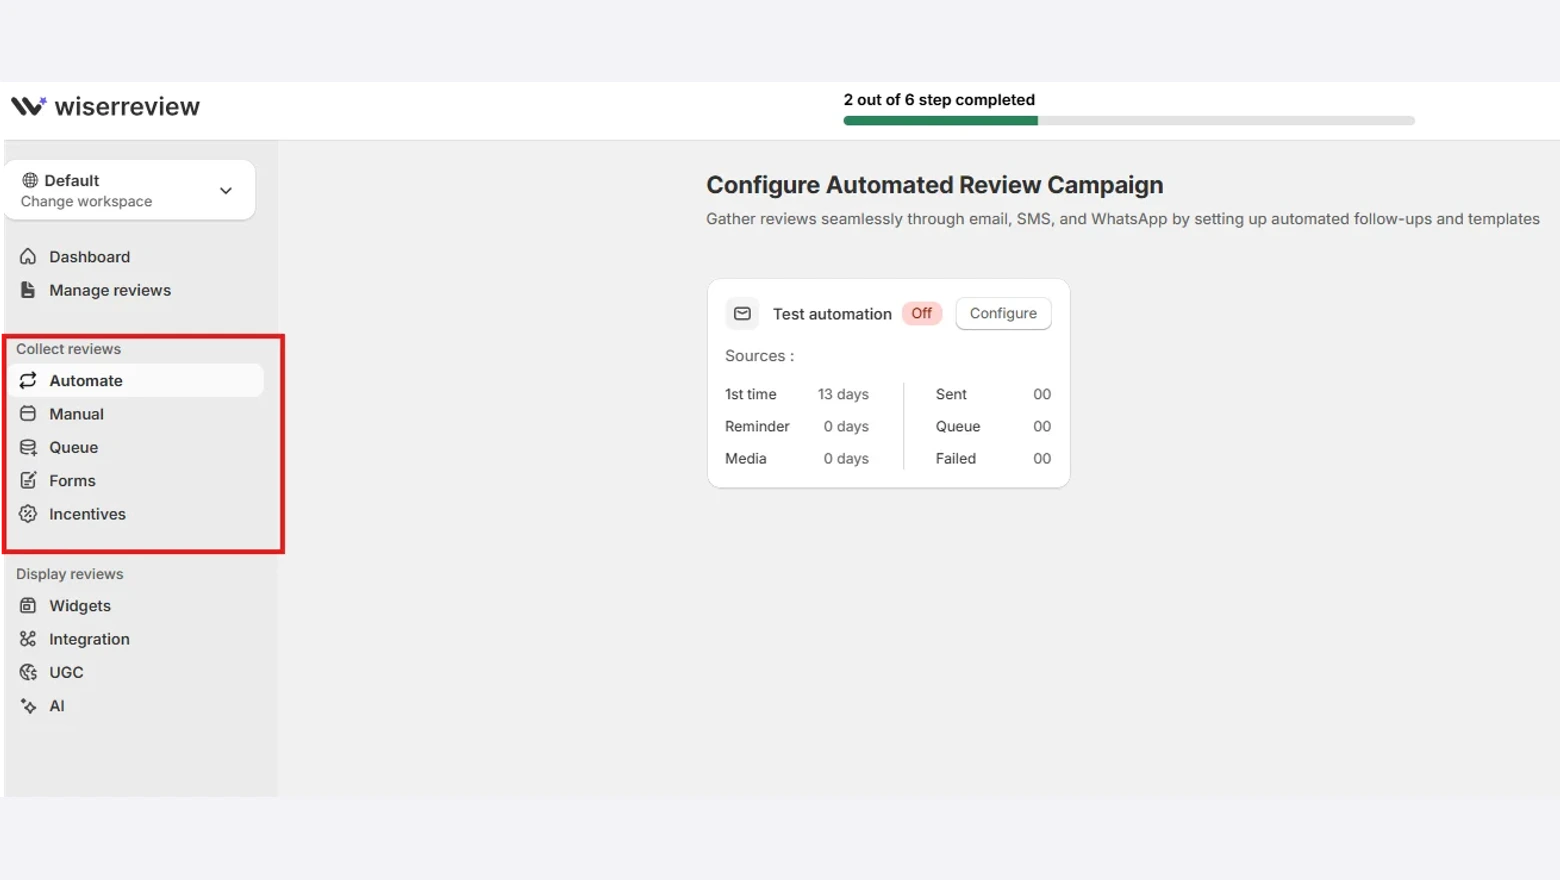Click the AI sparkle icon
Viewport: 1560px width, 880px height.
28,706
